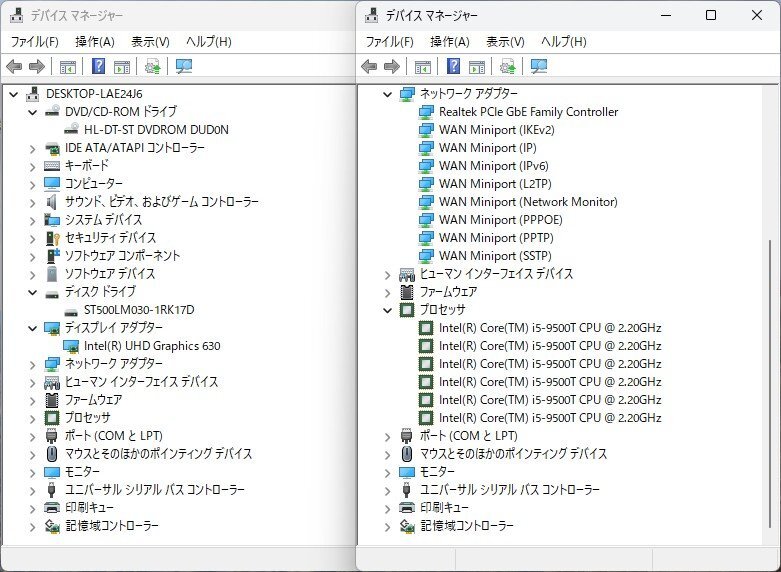Viewport: 781px width, 572px height.
Task: Click Forward arrow in left window toolbar
Action: click(x=37, y=66)
